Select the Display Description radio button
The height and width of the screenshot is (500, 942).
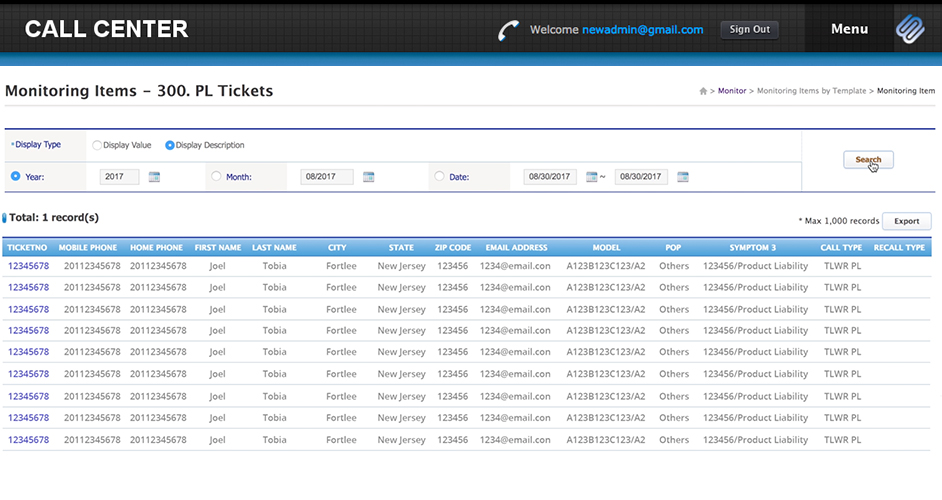pyautogui.click(x=169, y=145)
